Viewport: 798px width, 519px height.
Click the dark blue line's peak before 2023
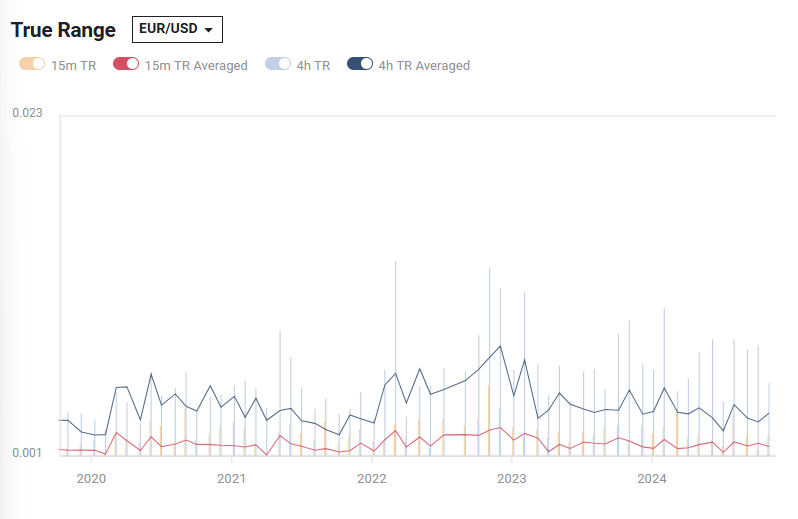(500, 346)
